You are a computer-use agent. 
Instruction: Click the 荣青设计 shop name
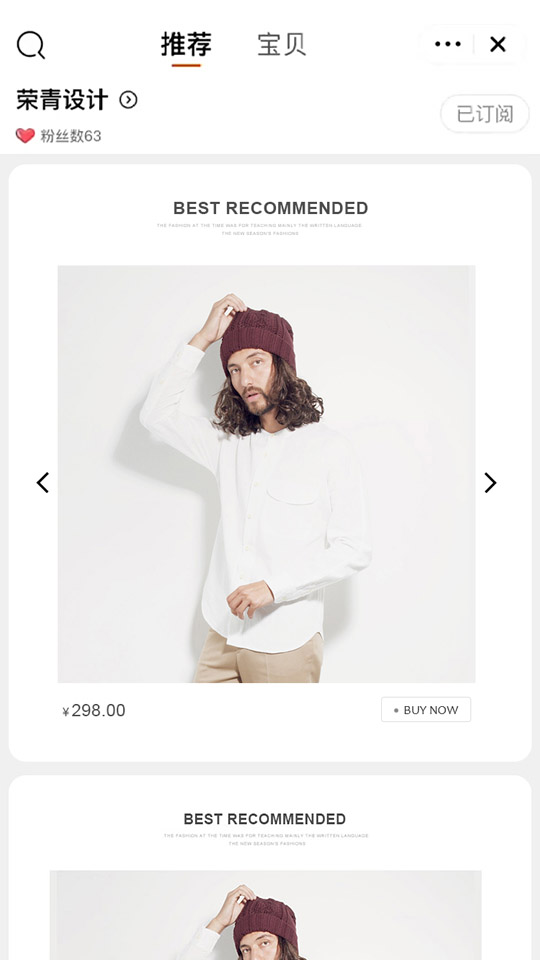[62, 100]
